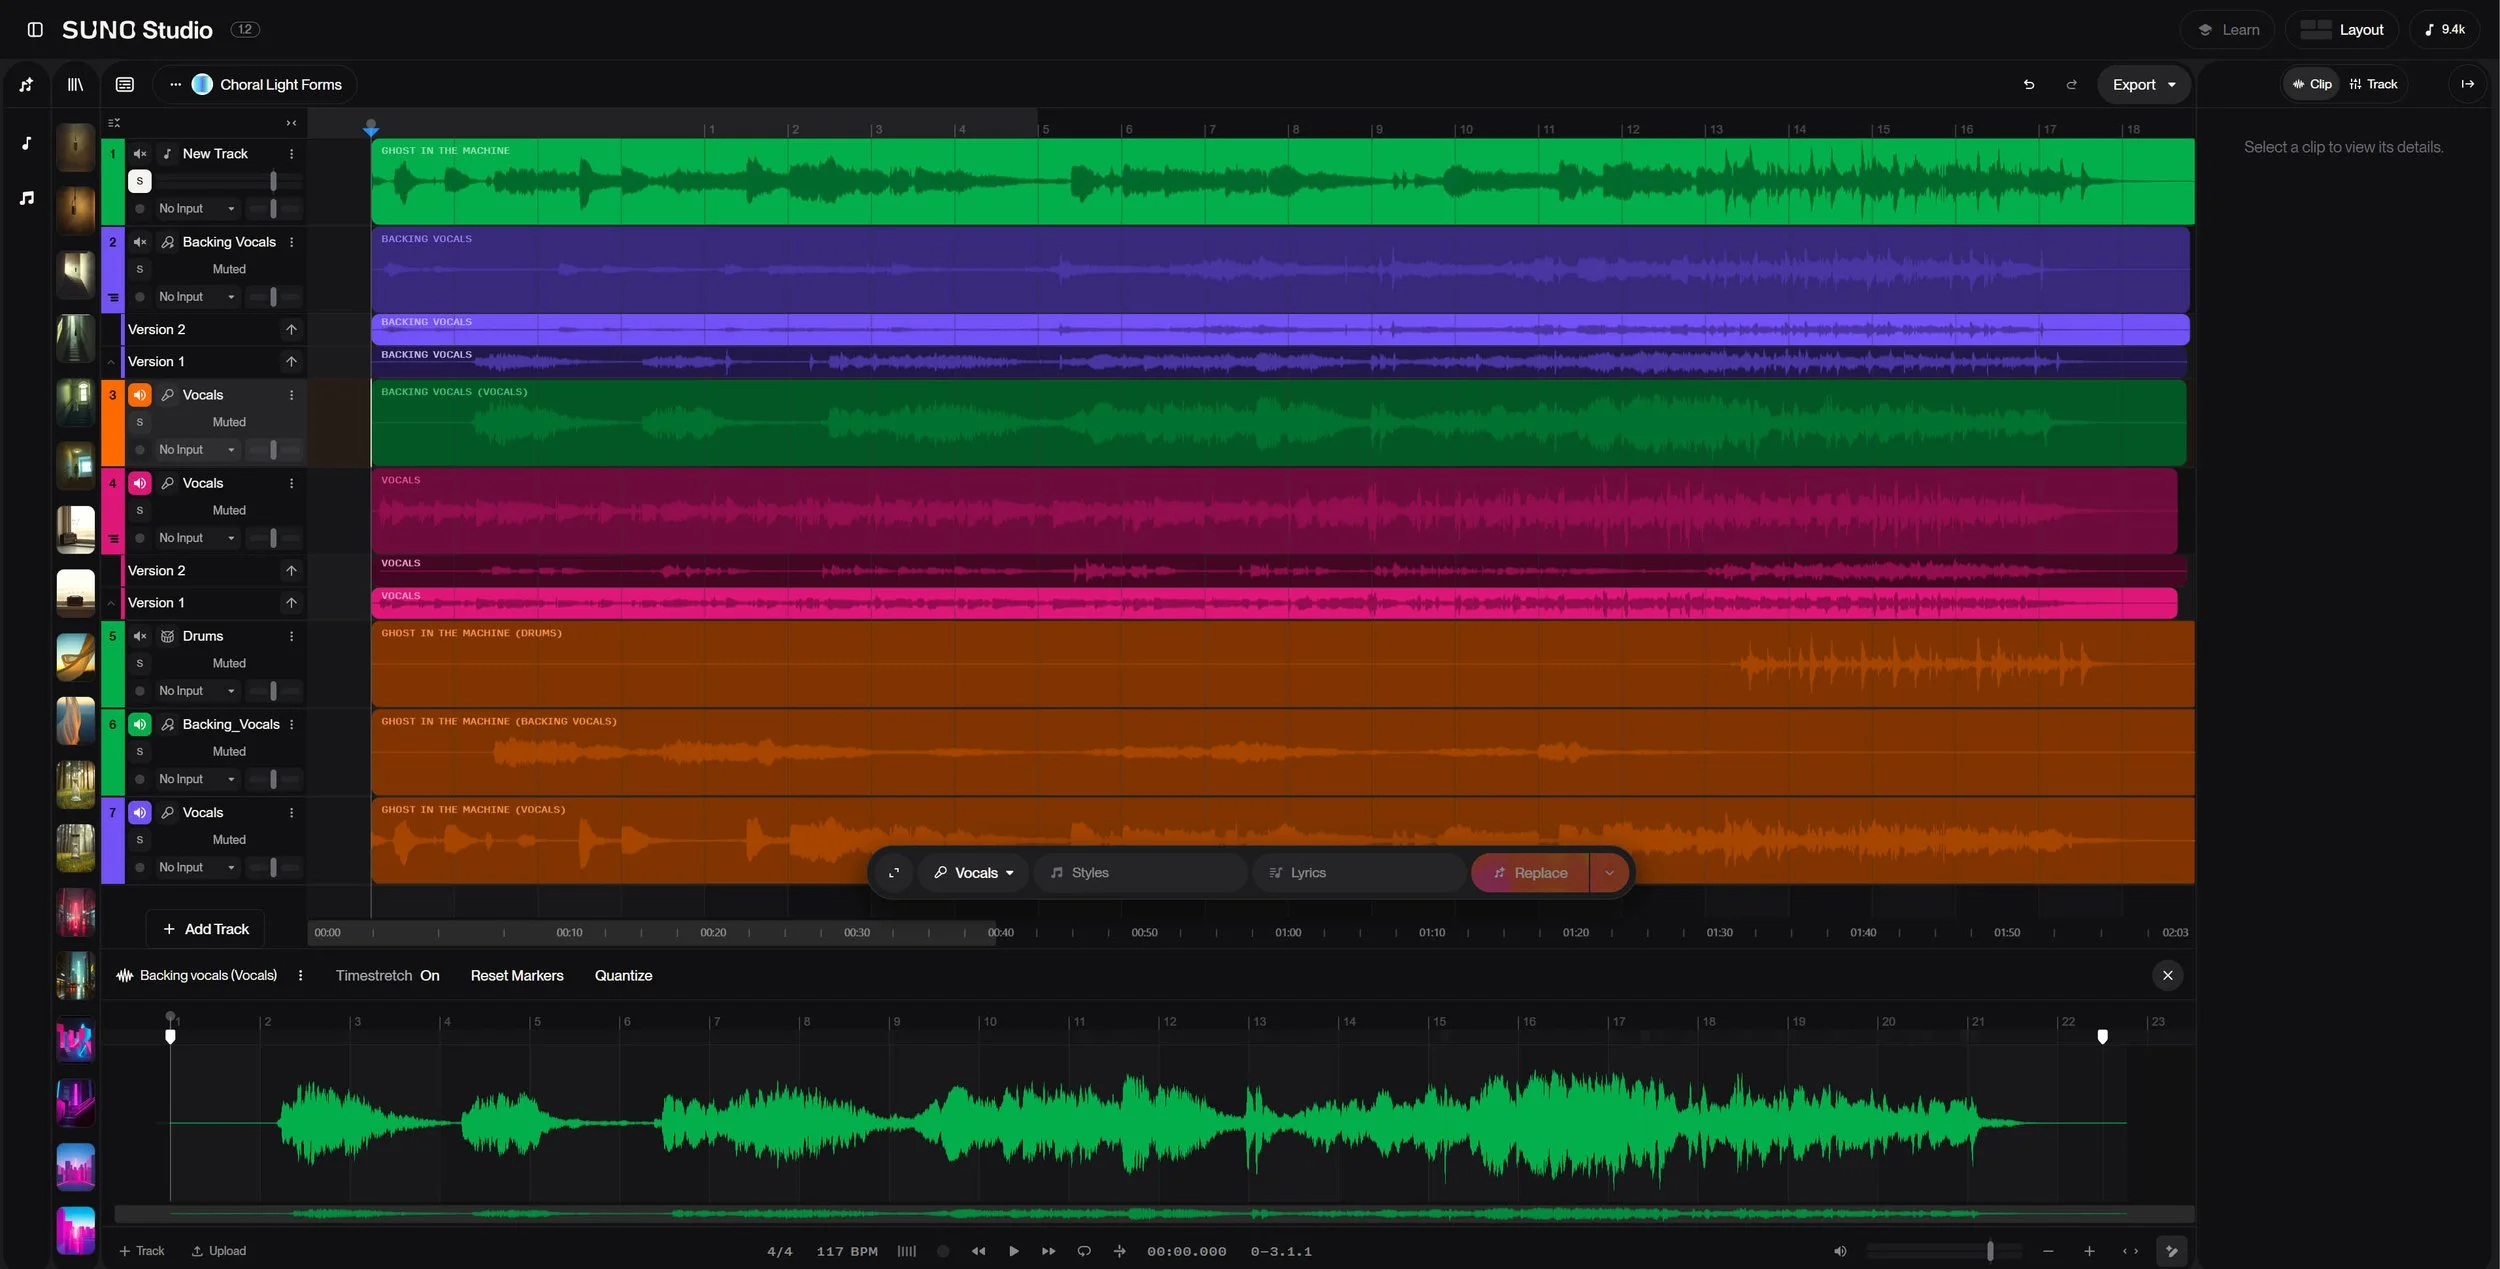
Task: Click the Lyrics input field
Action: (1358, 873)
